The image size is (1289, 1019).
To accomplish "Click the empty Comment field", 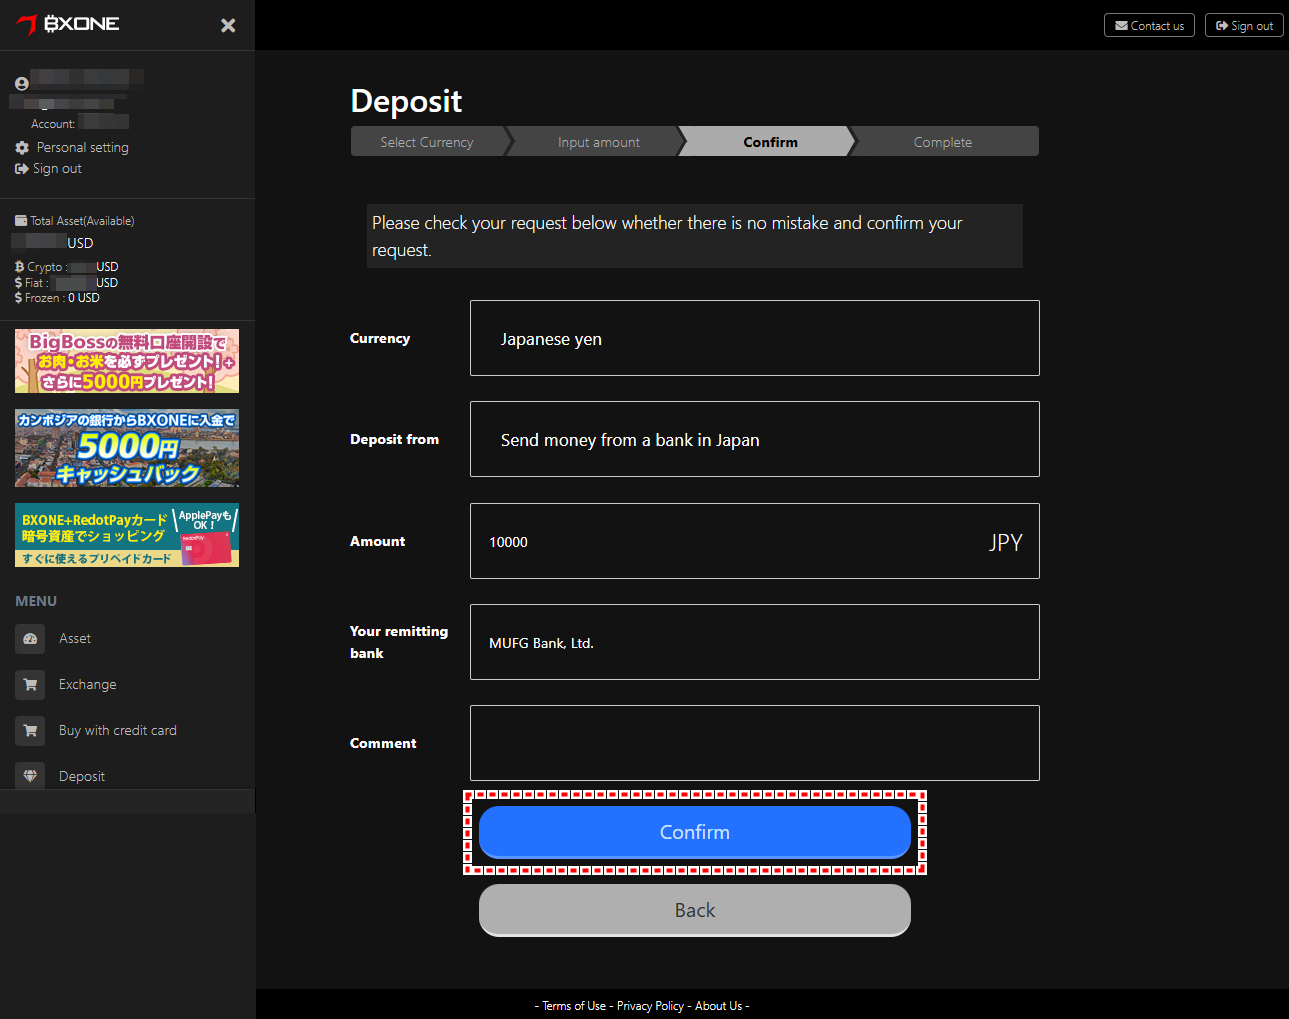I will tap(755, 743).
